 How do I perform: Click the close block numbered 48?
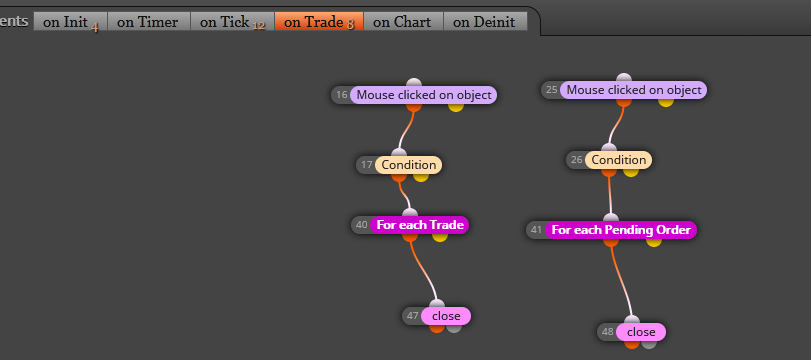(x=641, y=332)
